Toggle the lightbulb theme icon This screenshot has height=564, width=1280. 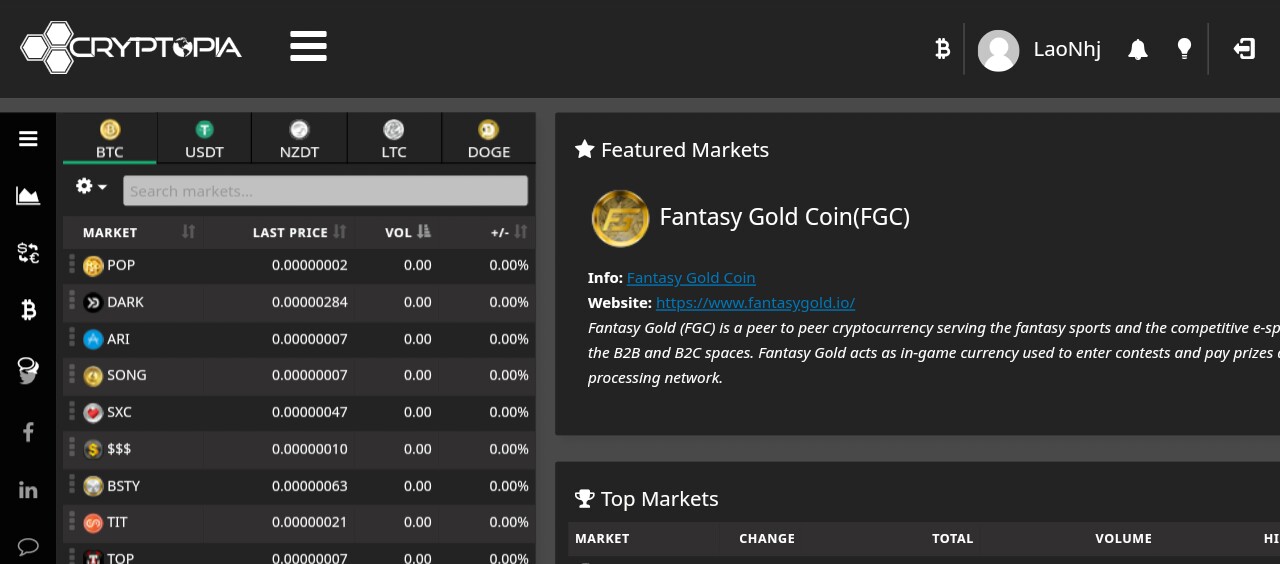point(1184,49)
